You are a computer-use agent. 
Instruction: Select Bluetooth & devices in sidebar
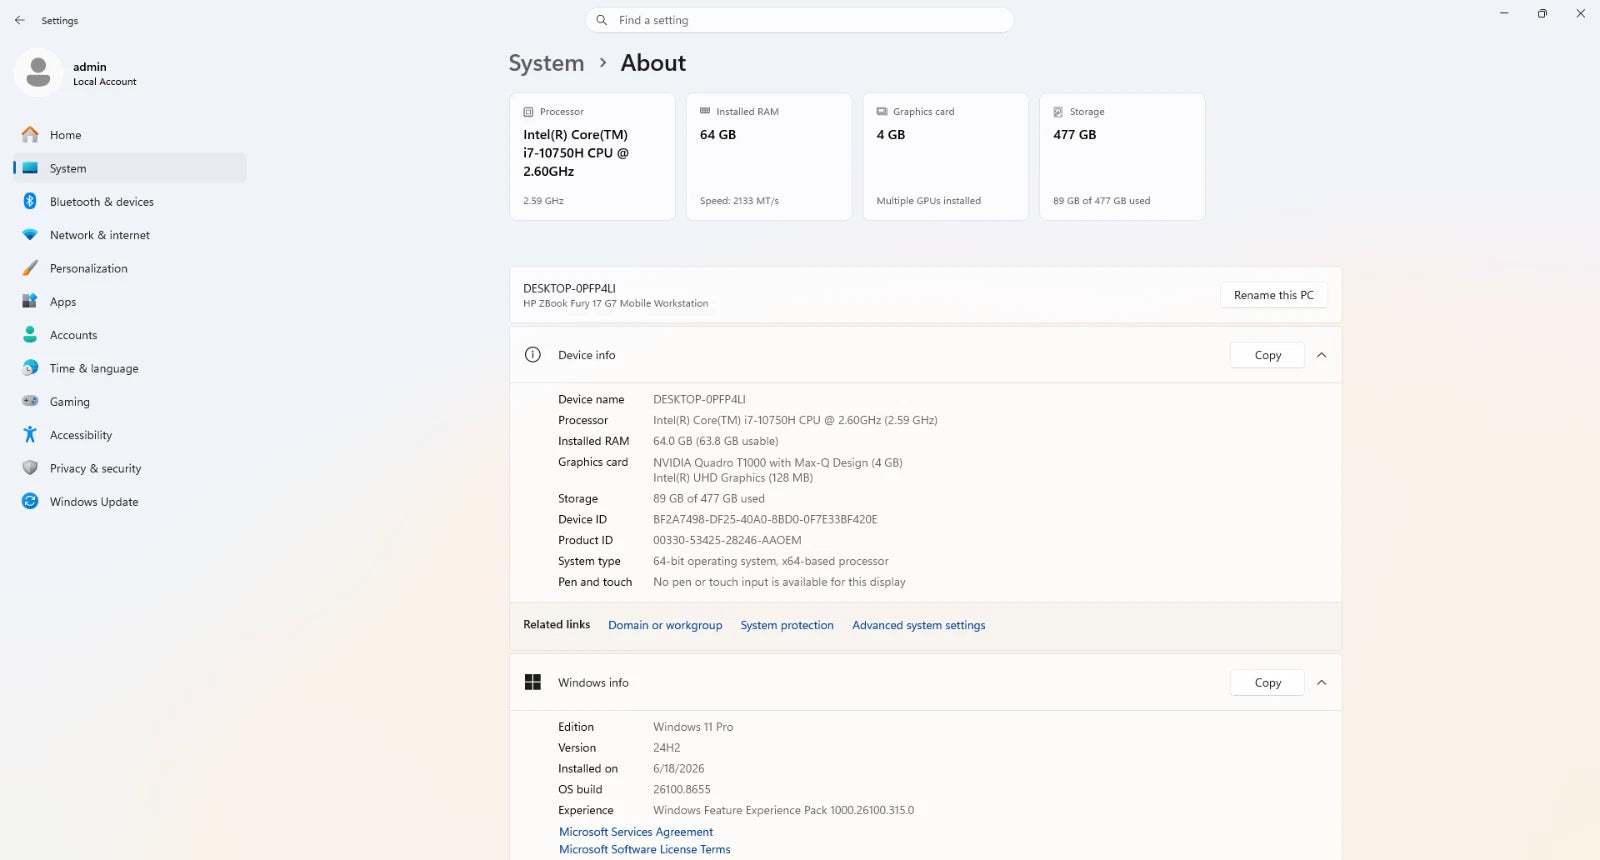(x=130, y=201)
